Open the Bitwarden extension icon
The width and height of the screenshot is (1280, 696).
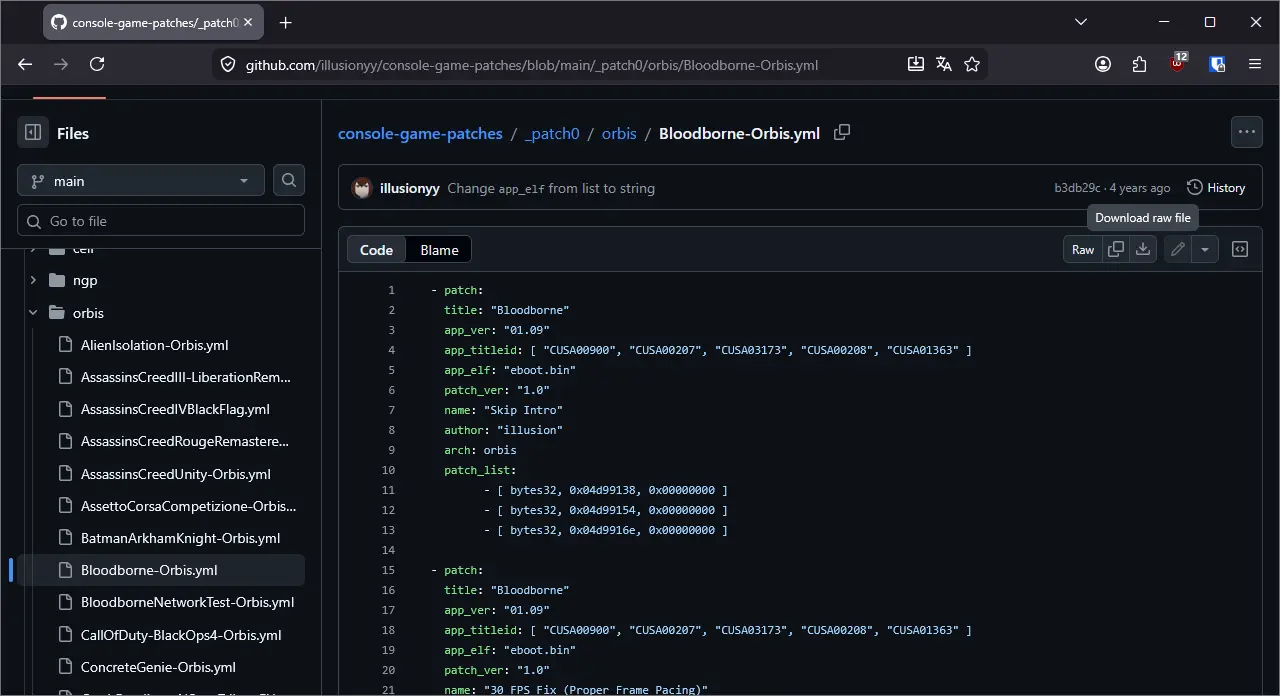point(1217,64)
